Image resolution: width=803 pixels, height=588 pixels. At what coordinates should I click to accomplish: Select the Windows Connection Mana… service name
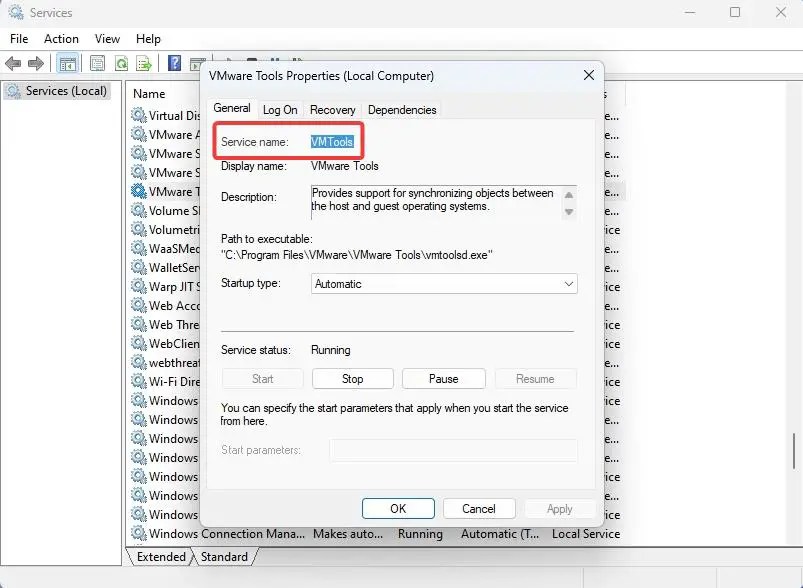click(226, 533)
